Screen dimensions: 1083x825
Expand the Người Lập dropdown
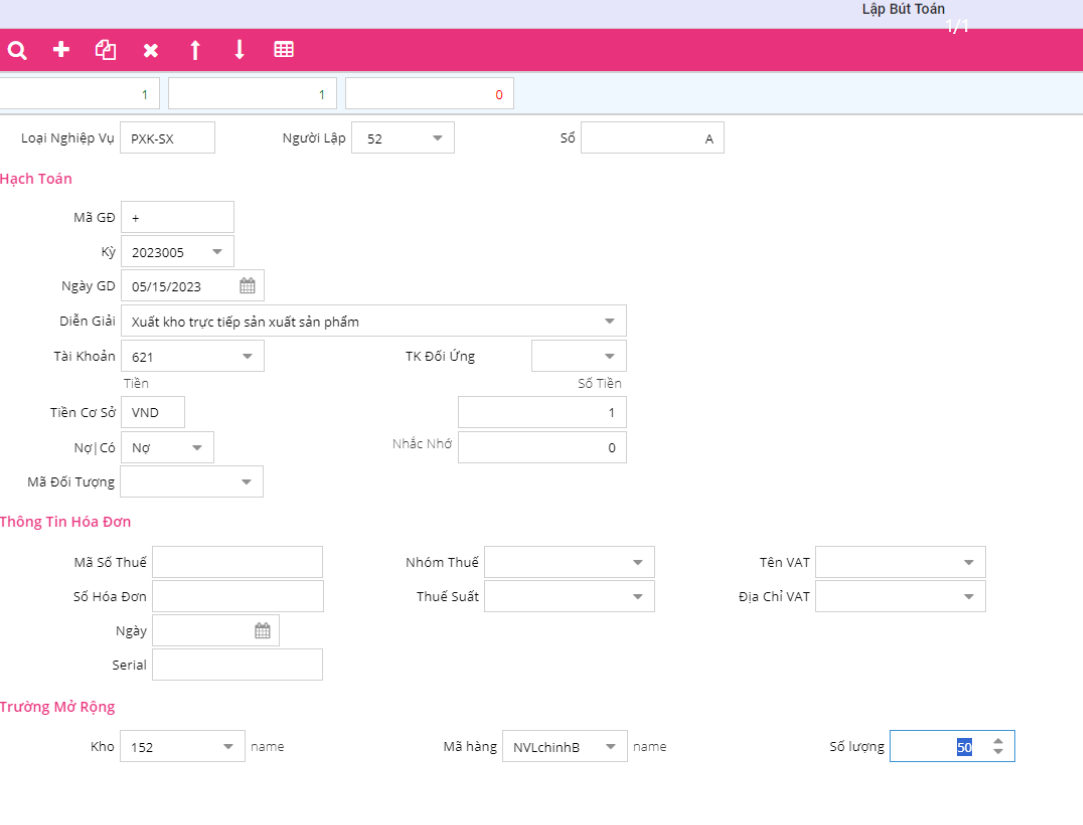(x=437, y=139)
